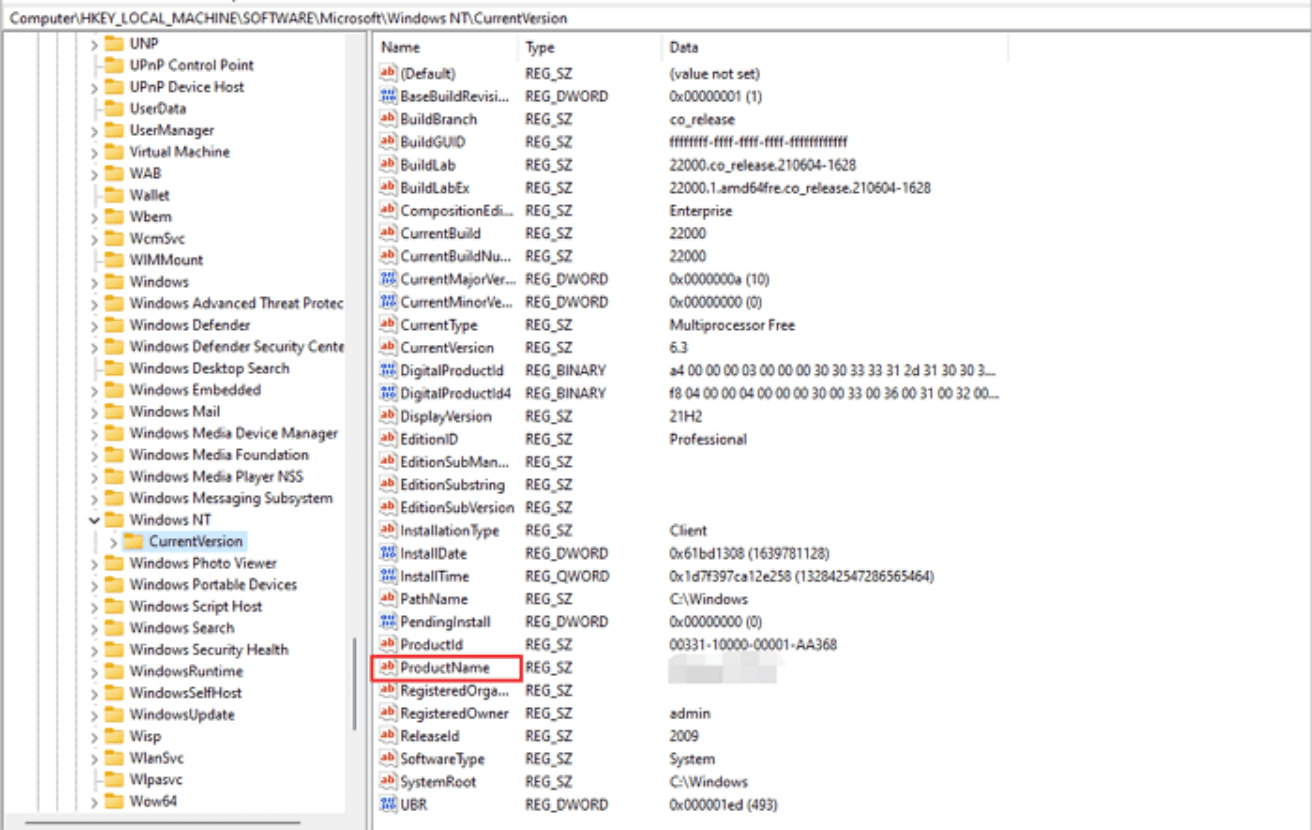Sort values by Name column header

point(400,47)
